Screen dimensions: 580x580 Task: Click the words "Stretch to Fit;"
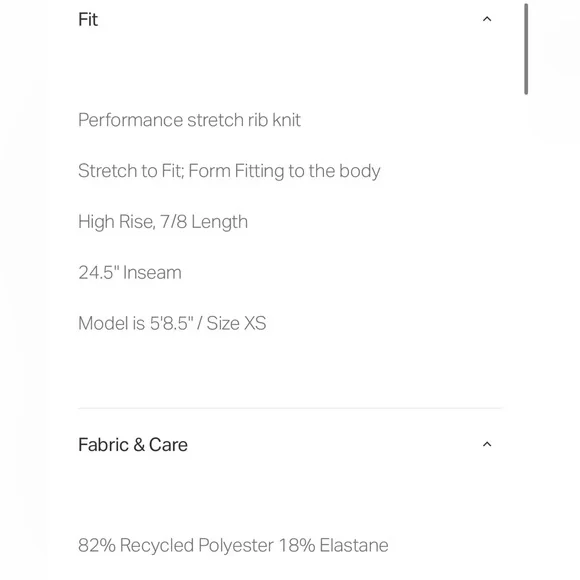point(131,171)
